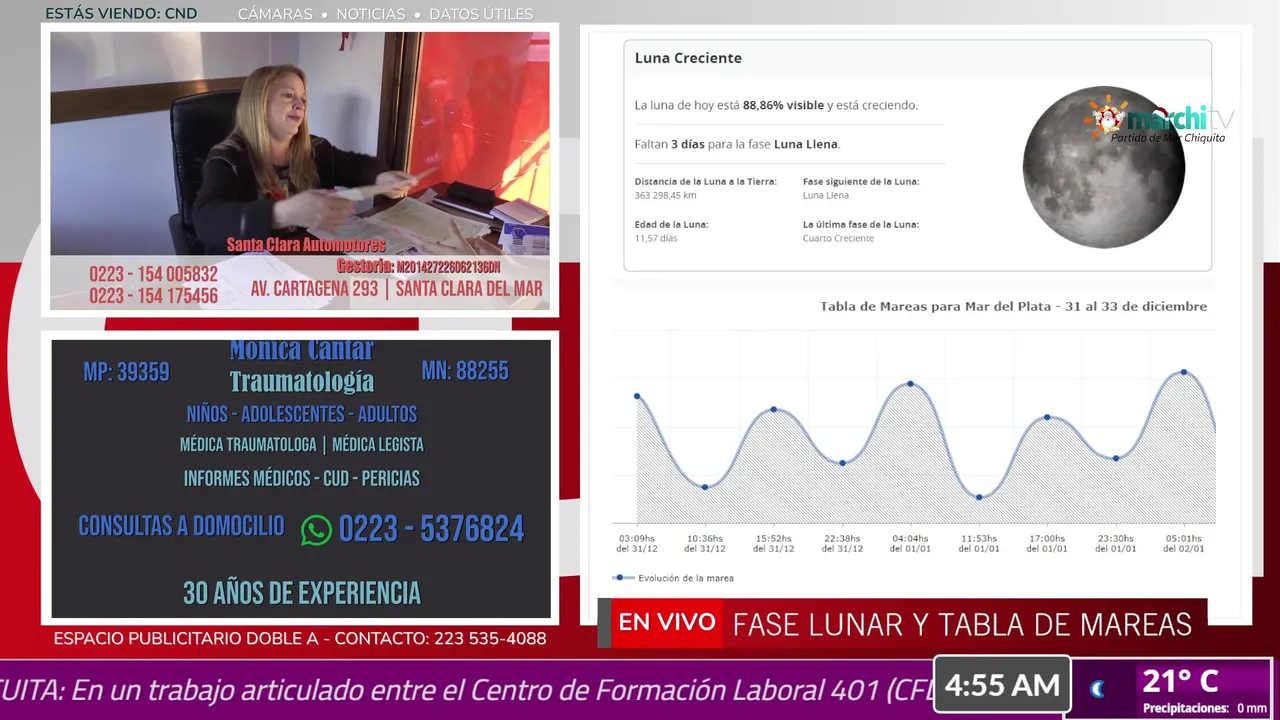Image resolution: width=1280 pixels, height=720 pixels.
Task: Click the 30 AÑOS DE EXPERIENCIA text
Action: tap(301, 593)
